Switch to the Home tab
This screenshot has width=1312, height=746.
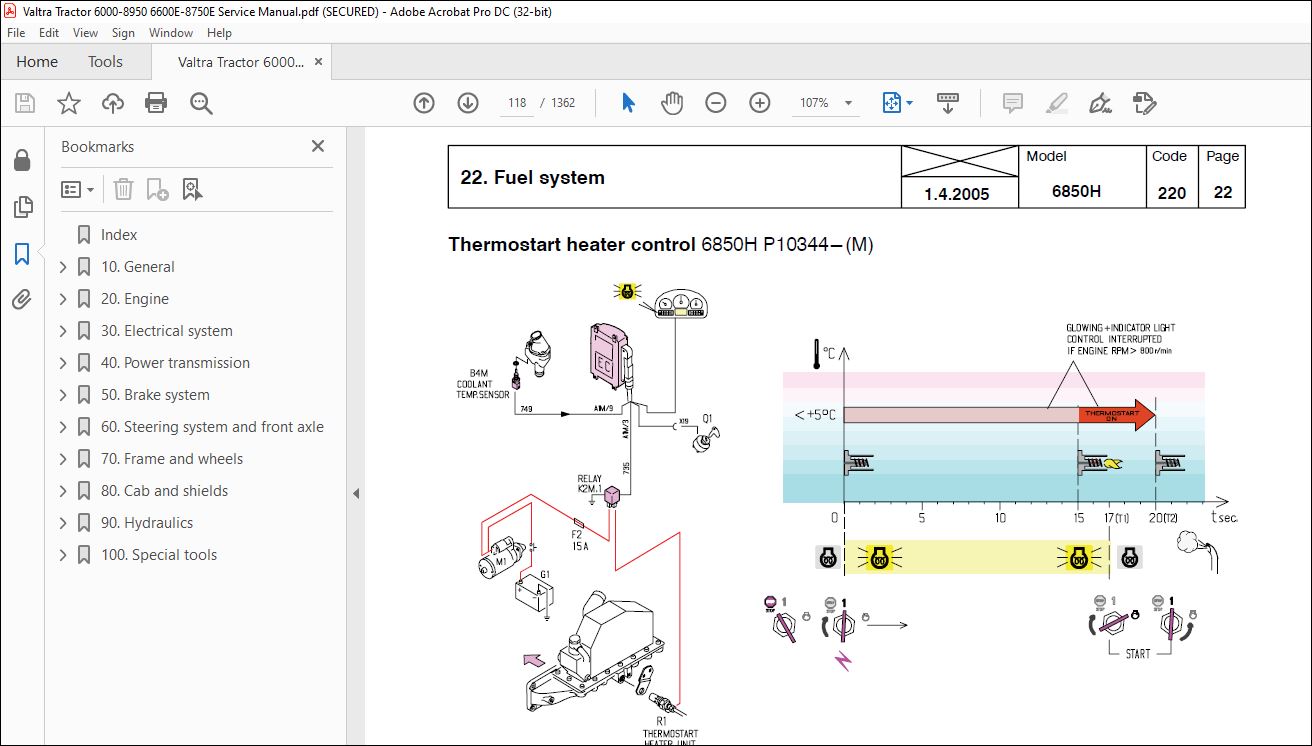point(37,62)
